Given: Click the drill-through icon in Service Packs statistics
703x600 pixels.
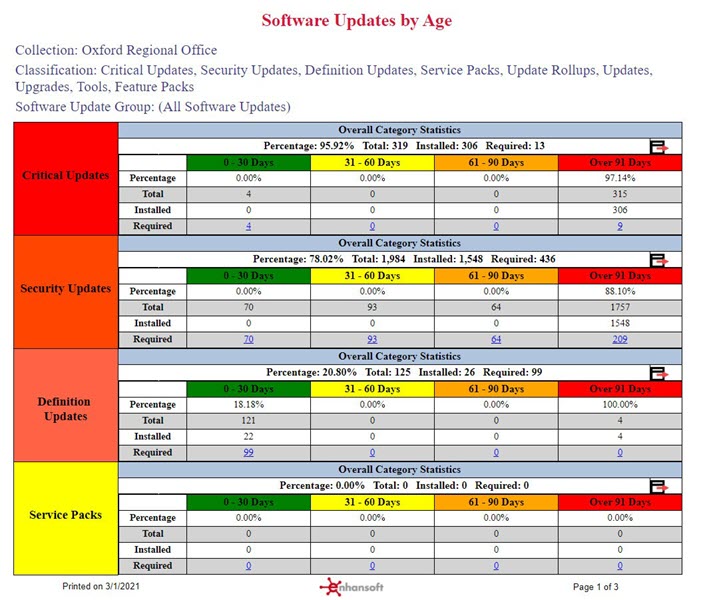Looking at the screenshot, I should pos(659,486).
